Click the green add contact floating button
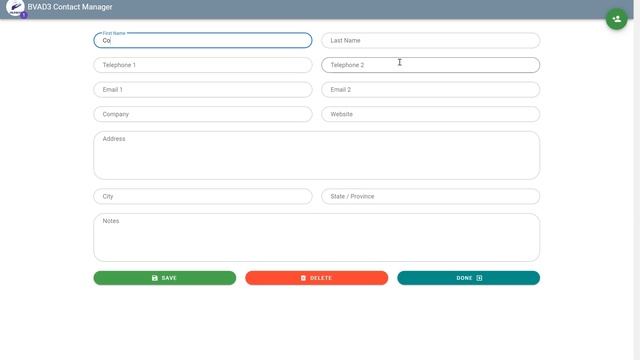The width and height of the screenshot is (640, 360). coord(616,19)
